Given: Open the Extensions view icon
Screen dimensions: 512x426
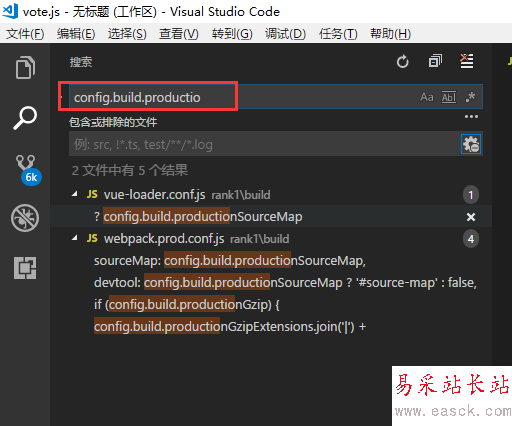Looking at the screenshot, I should coord(25,268).
